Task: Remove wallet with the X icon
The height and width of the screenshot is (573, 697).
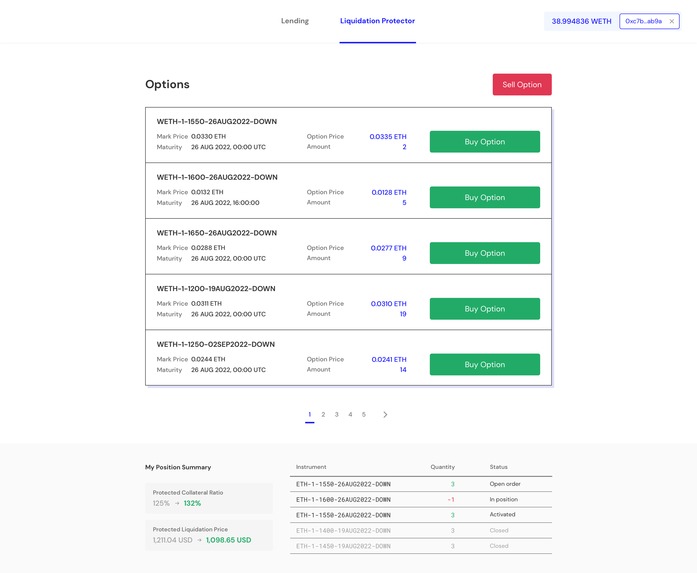Action: (x=671, y=21)
